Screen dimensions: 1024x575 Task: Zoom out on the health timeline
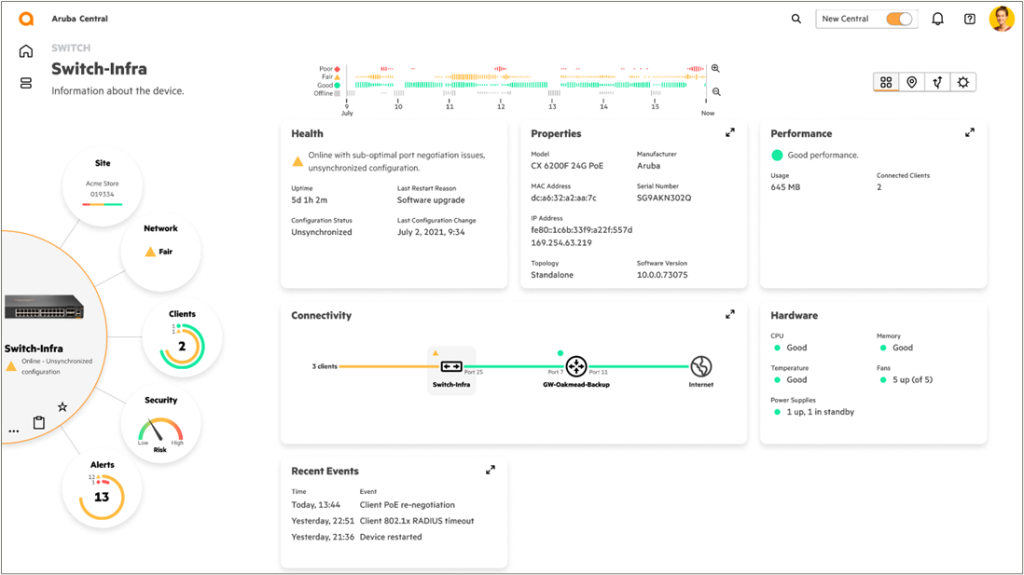coord(715,91)
